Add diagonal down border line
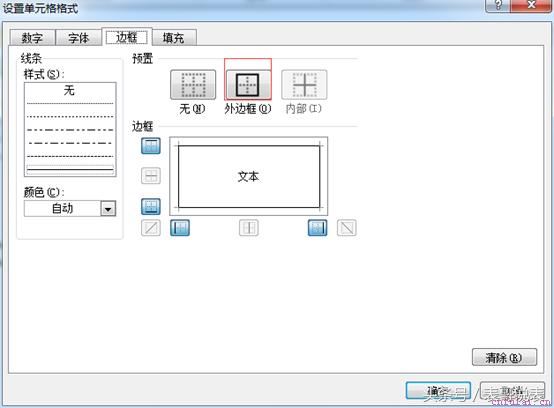Screen dimensions: 554x408 pos(347,228)
